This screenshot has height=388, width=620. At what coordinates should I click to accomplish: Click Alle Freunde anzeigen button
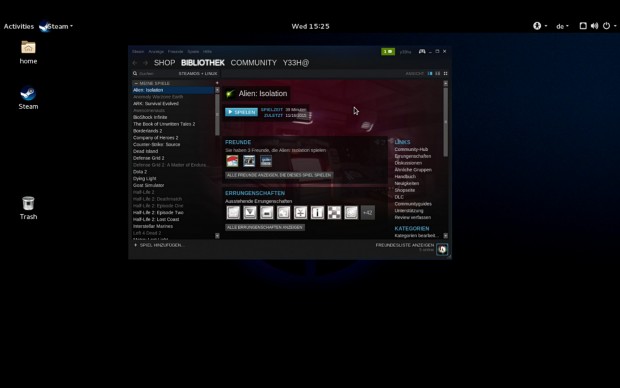pos(279,175)
